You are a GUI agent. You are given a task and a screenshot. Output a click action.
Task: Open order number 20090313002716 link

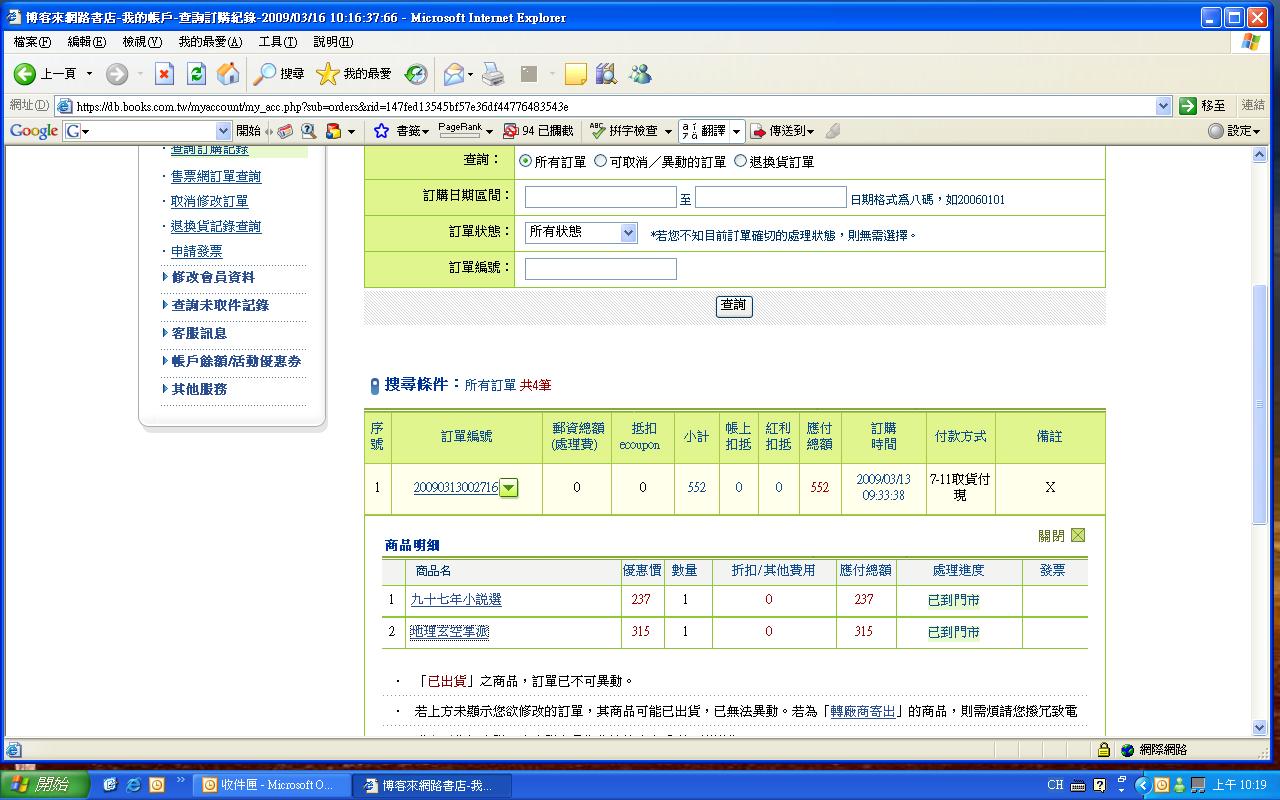456,488
